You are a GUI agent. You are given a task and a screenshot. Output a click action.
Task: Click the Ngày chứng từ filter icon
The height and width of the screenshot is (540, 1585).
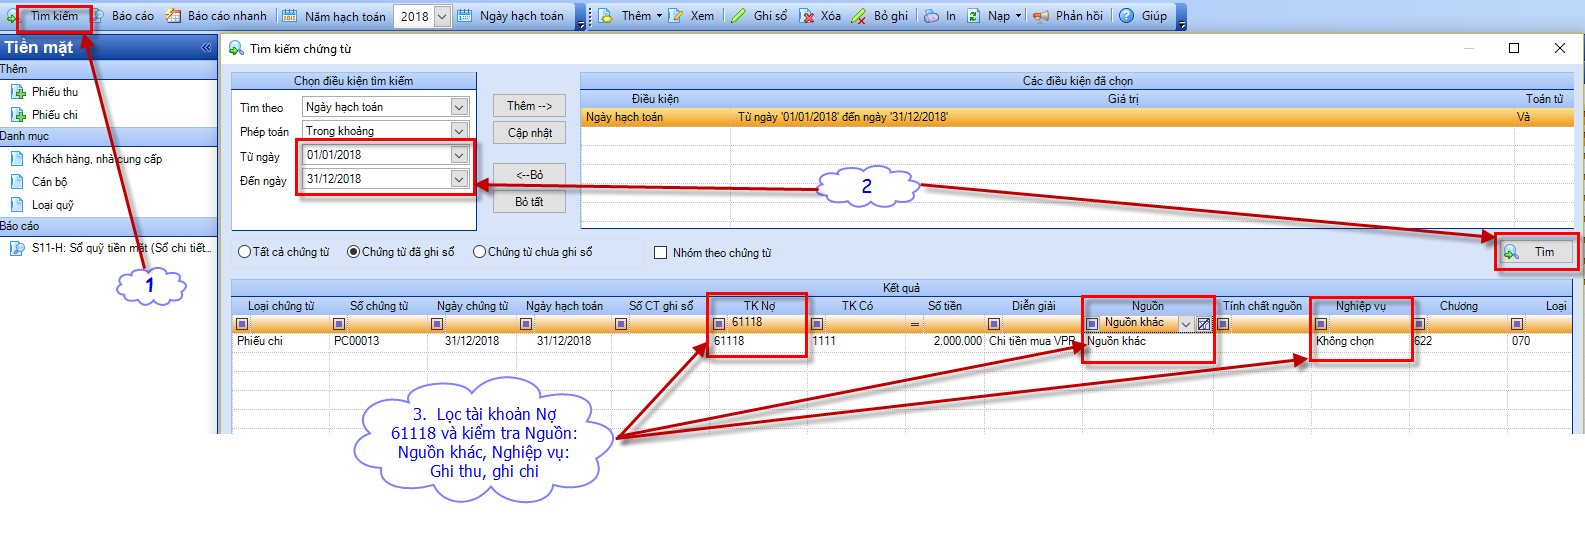[x=437, y=324]
